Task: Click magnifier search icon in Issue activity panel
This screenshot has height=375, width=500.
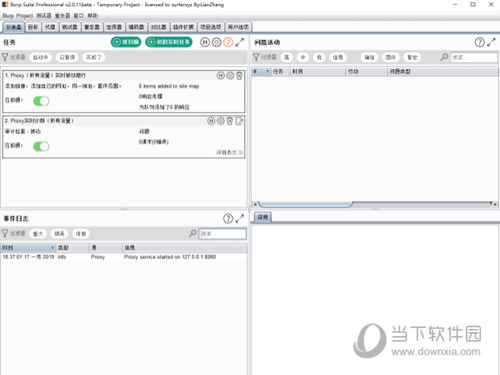Action: tap(444, 57)
